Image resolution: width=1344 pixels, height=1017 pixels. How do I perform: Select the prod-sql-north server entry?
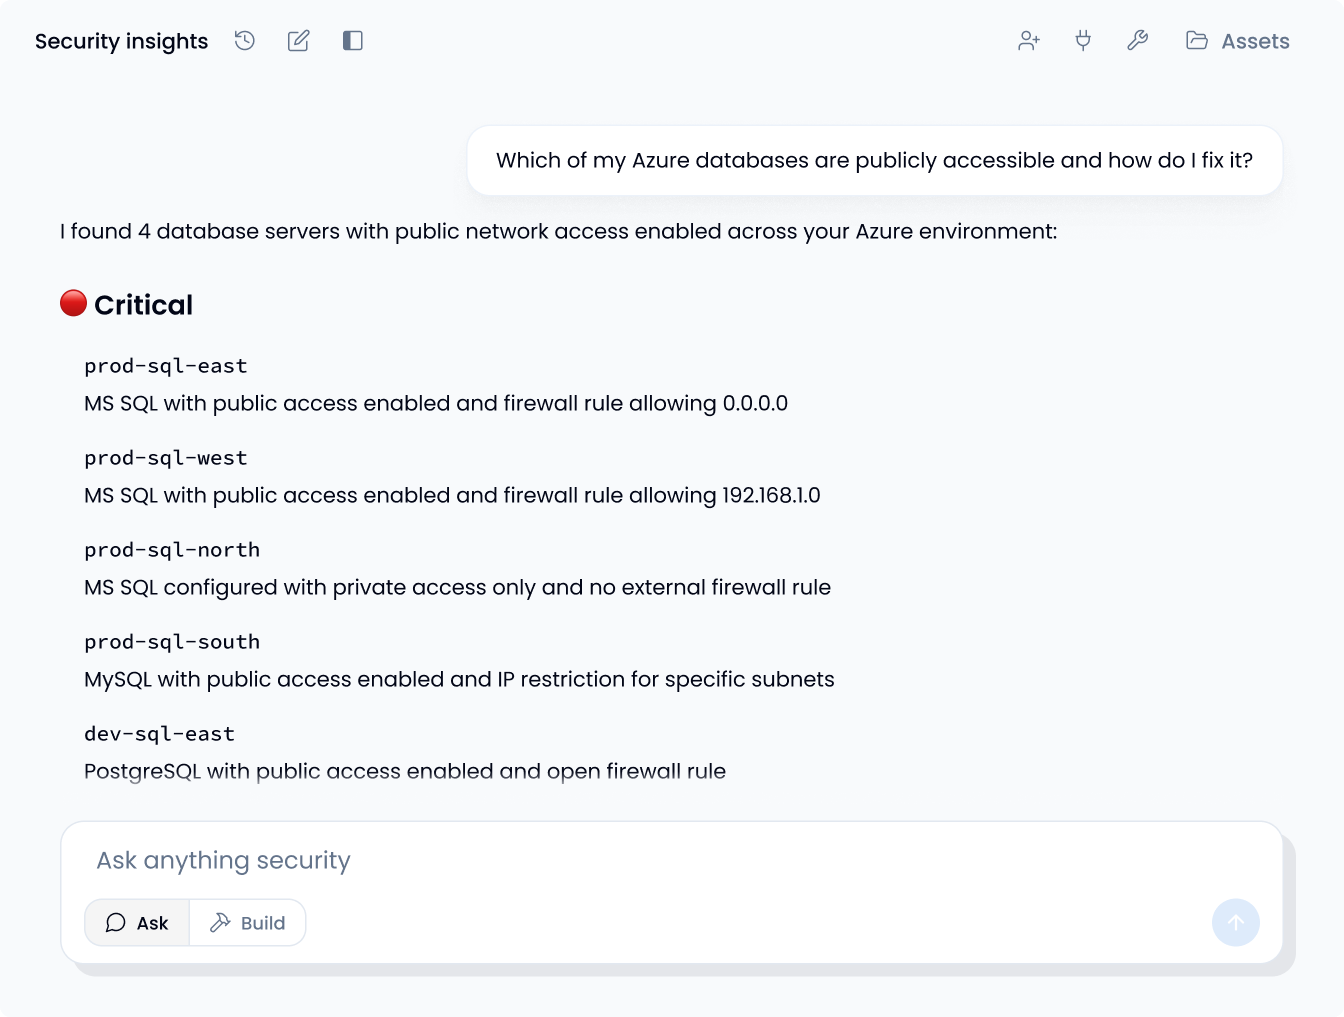coord(172,550)
